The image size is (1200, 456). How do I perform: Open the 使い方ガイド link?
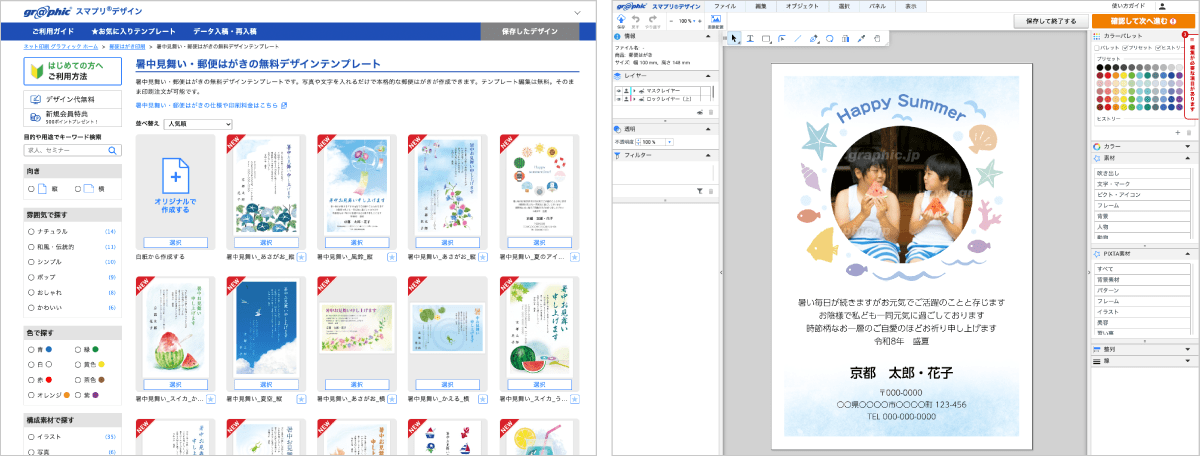1129,6
